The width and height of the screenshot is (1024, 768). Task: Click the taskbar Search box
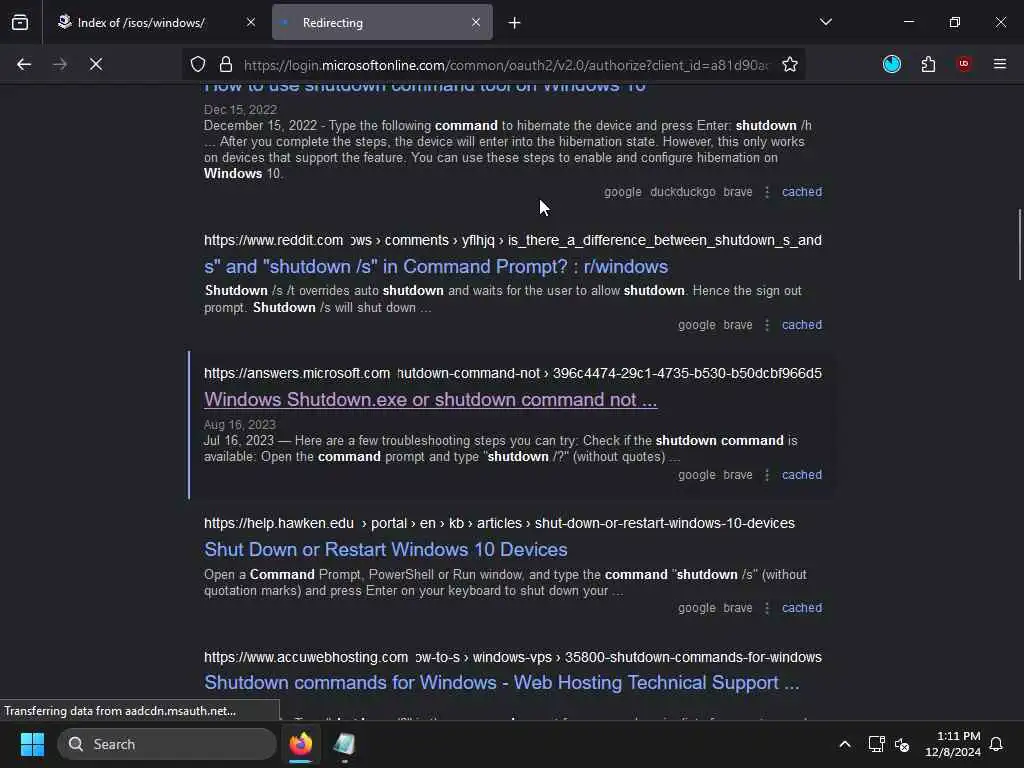(x=167, y=744)
